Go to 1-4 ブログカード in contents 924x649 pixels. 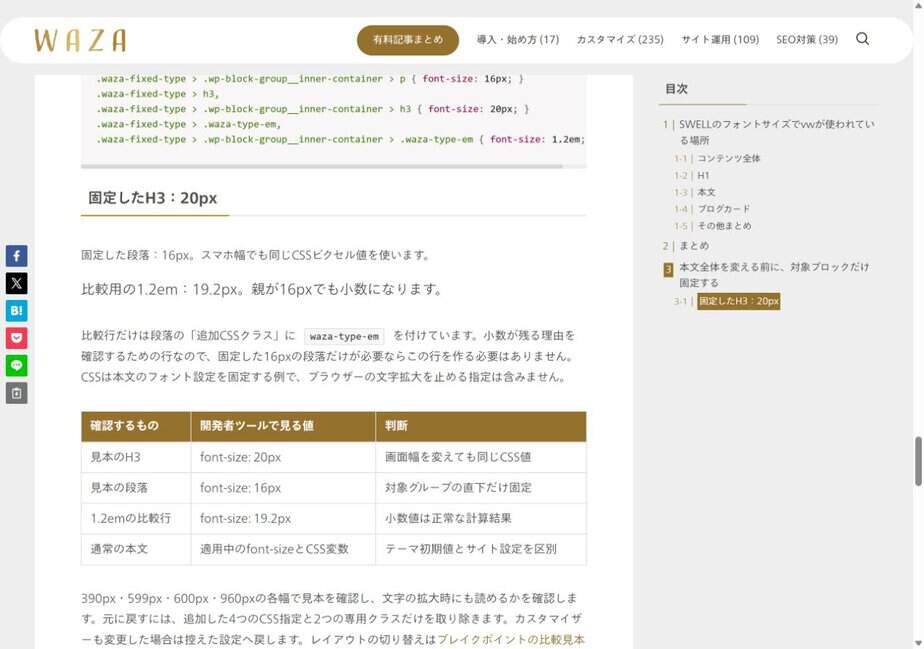click(724, 209)
